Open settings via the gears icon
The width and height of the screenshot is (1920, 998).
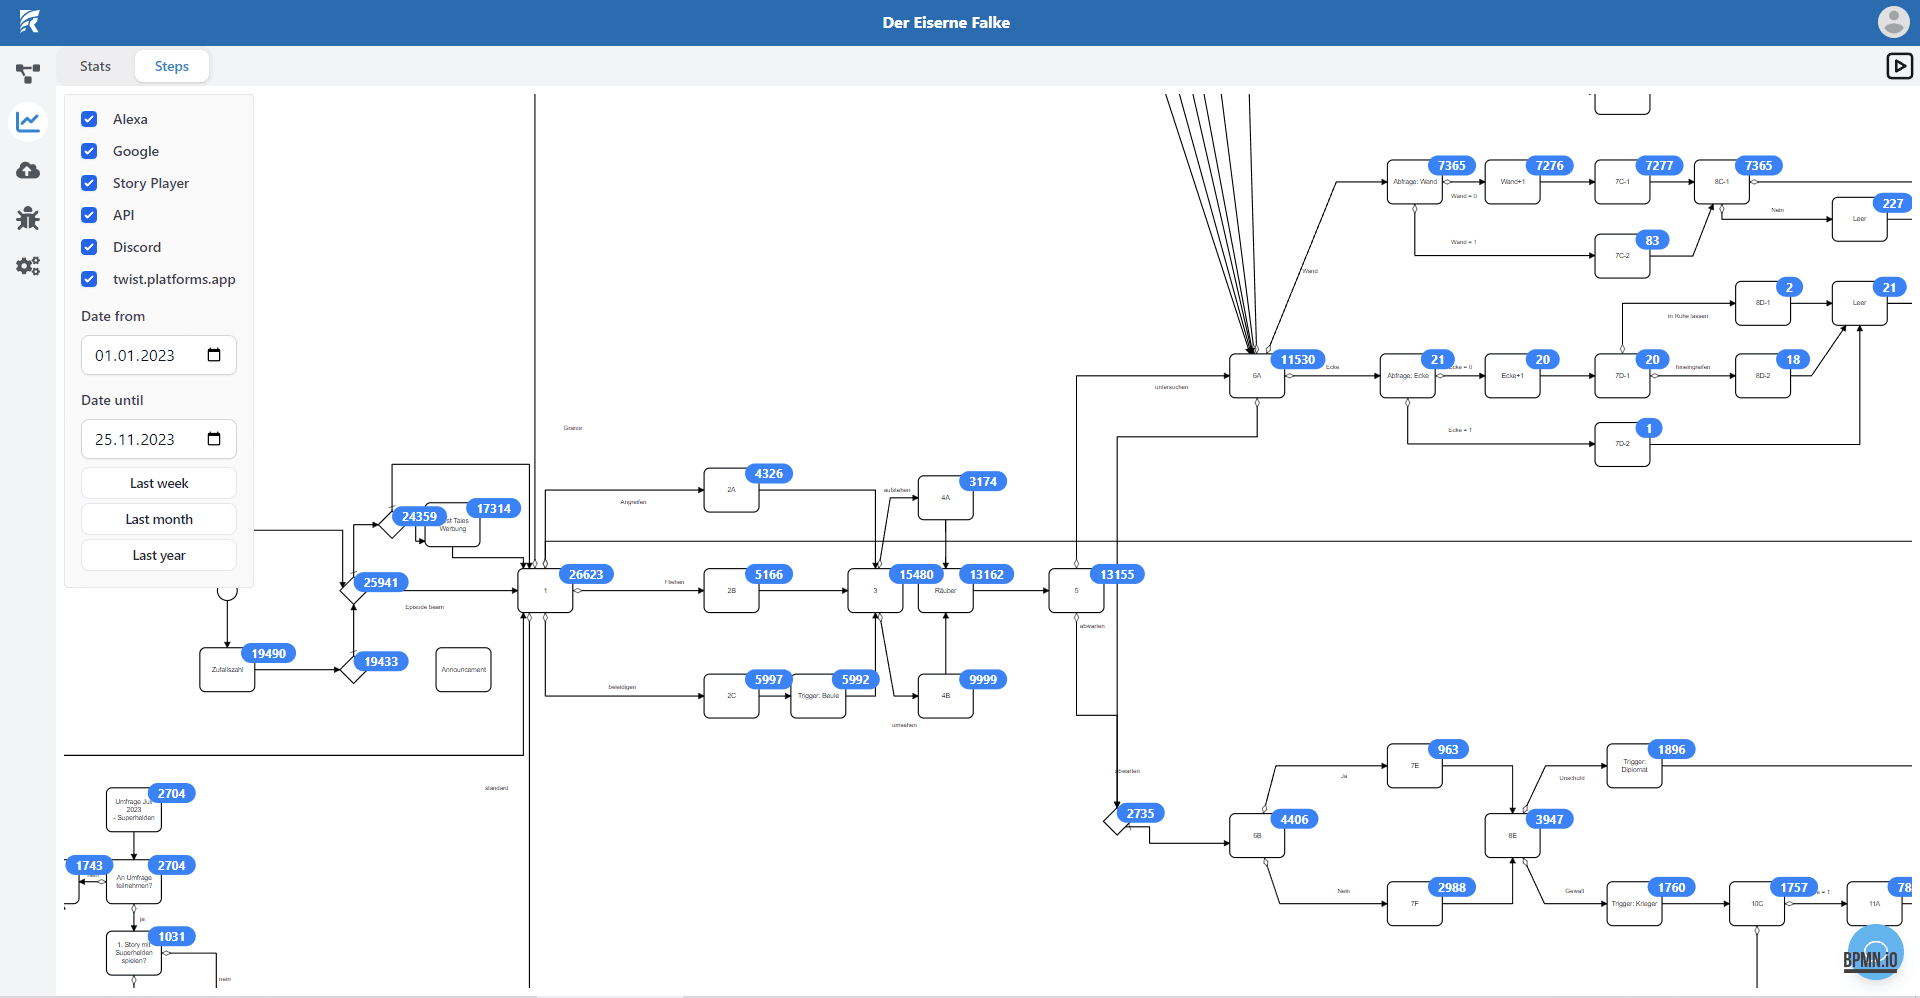28,266
